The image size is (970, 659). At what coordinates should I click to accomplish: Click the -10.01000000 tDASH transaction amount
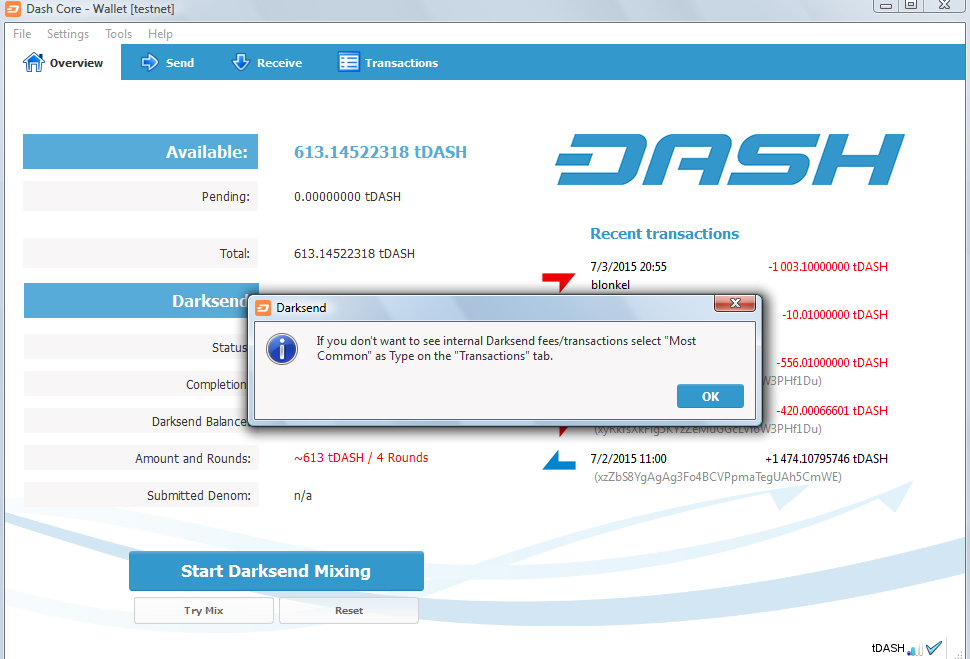pyautogui.click(x=835, y=315)
